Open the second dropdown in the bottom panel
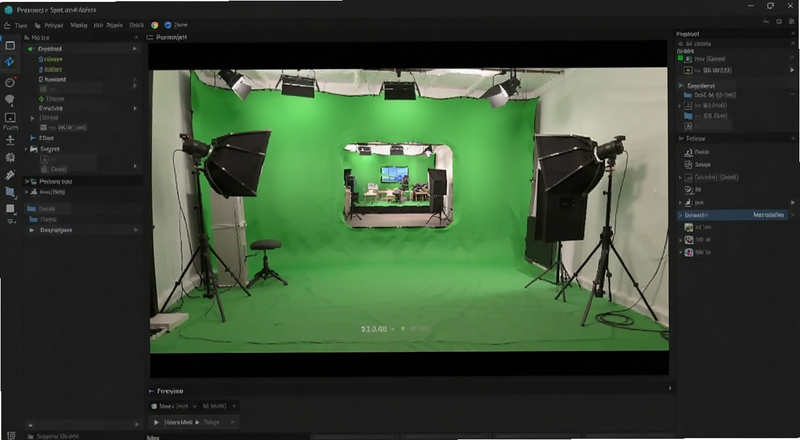800x440 pixels. point(219,406)
